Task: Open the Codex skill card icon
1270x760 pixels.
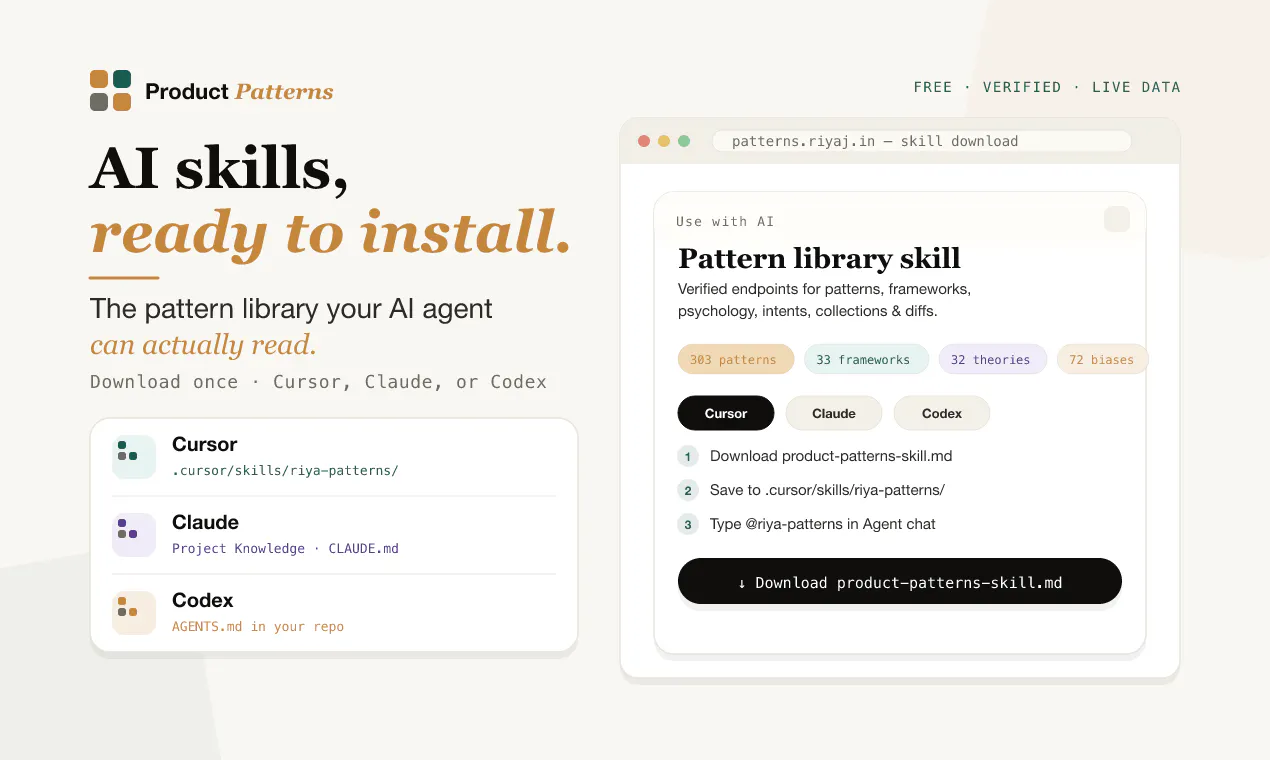Action: pos(134,612)
